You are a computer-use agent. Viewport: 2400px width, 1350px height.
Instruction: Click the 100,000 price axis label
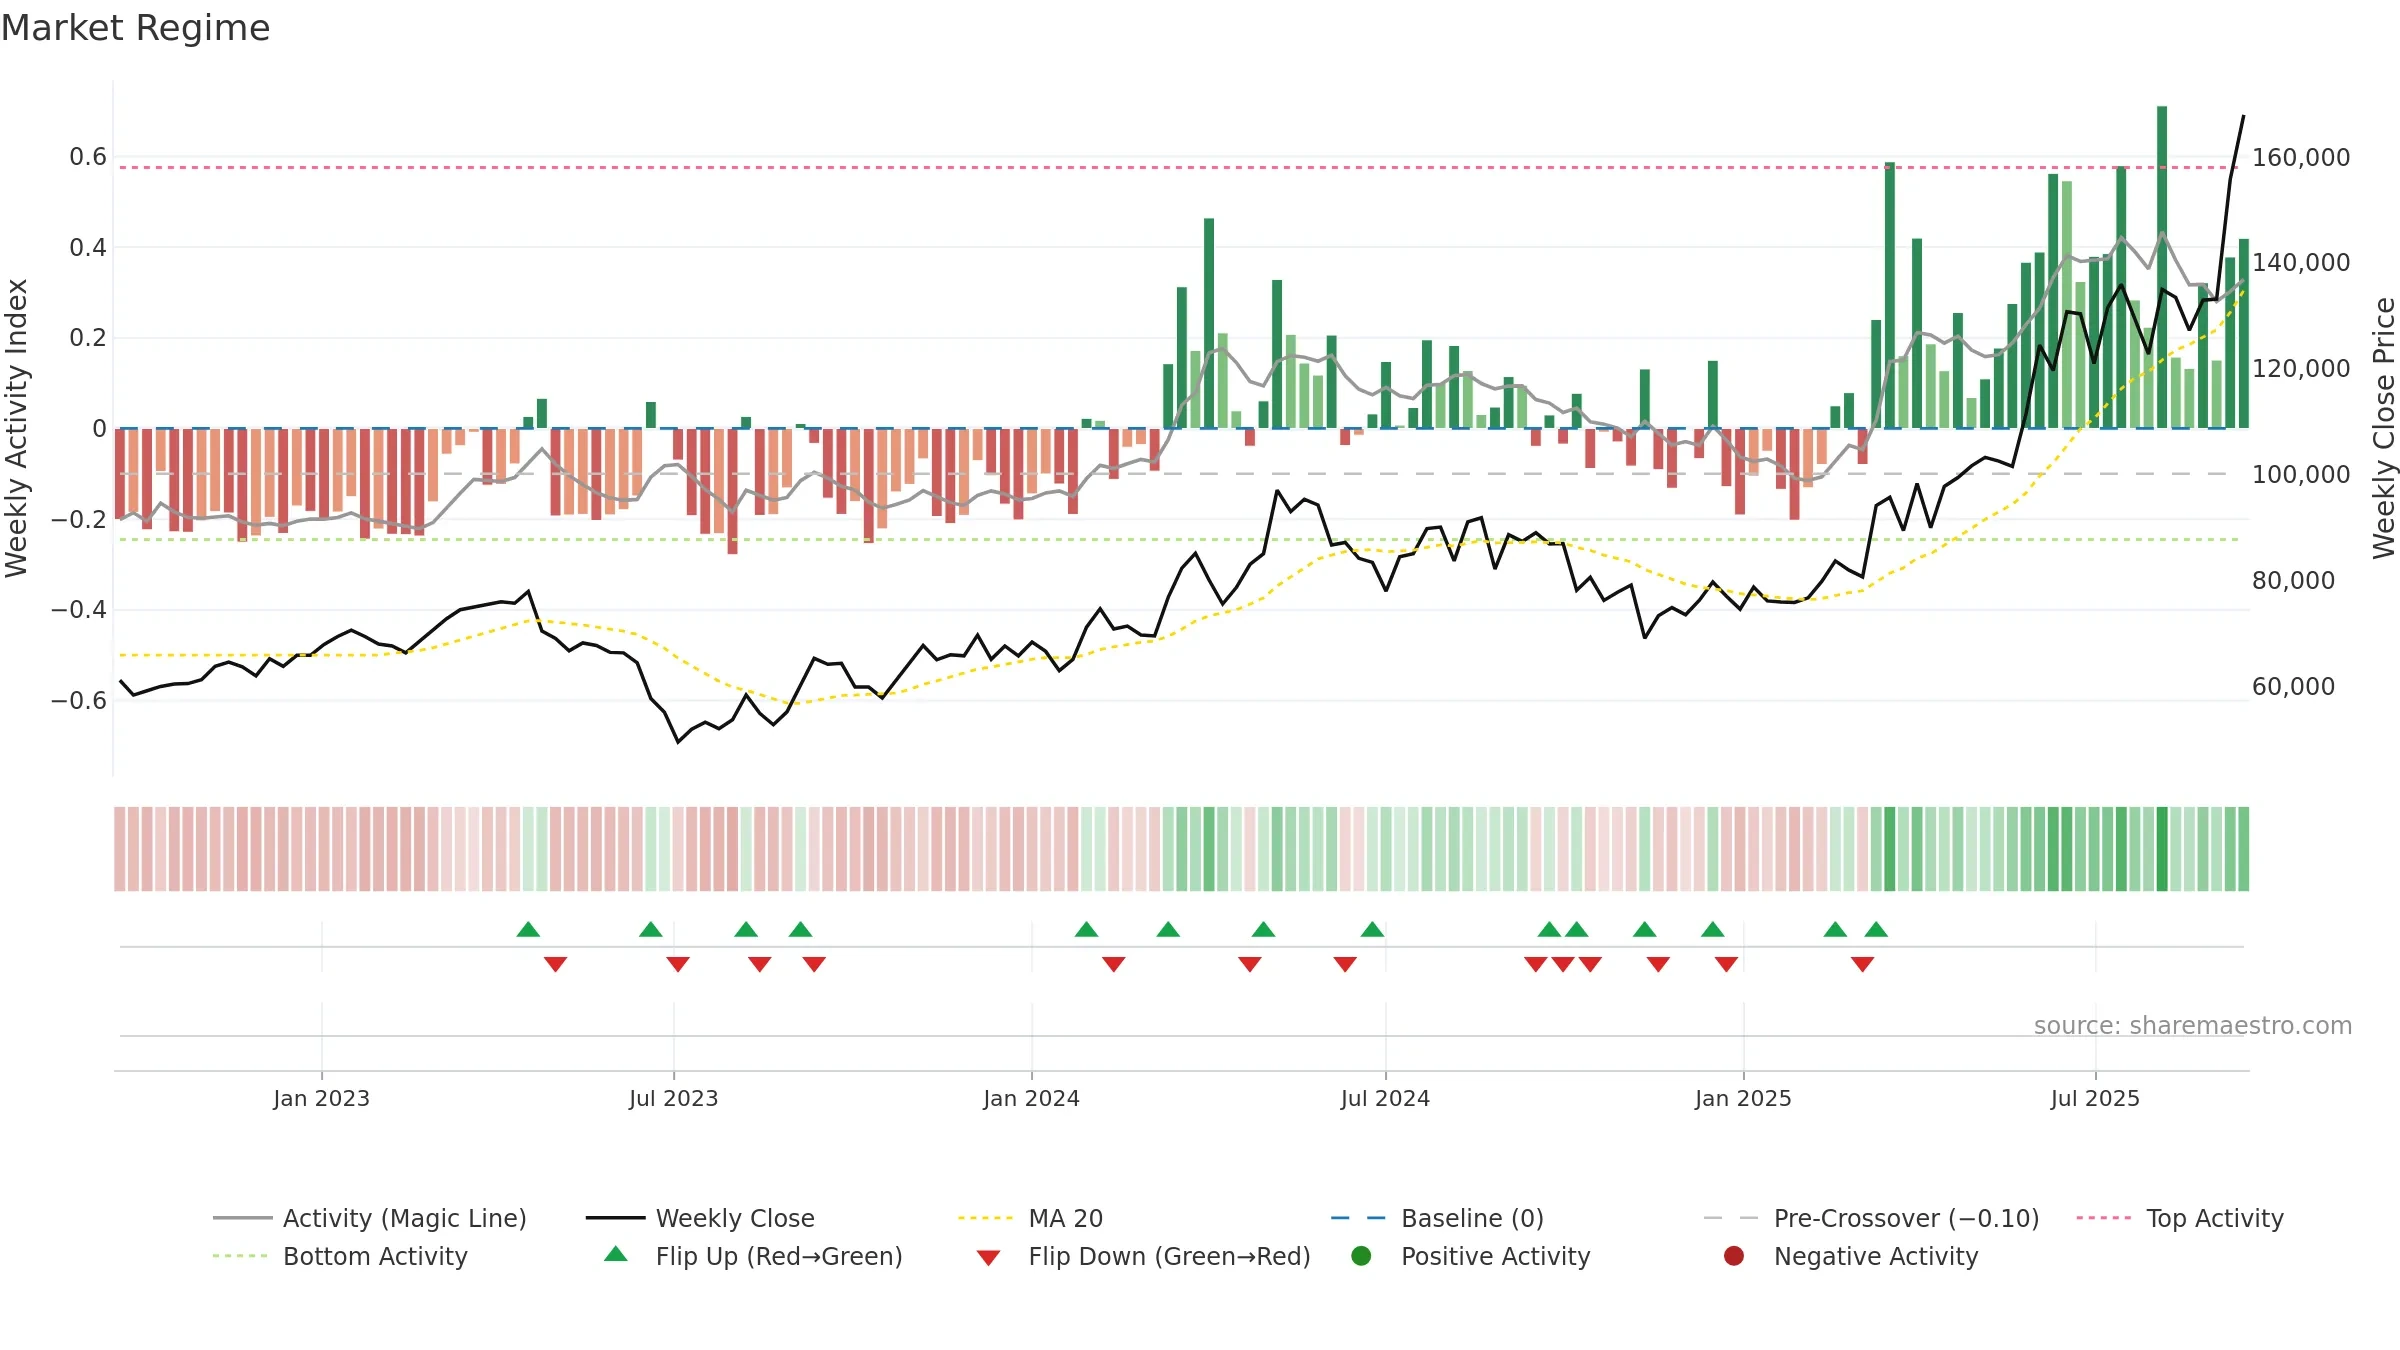tap(2301, 475)
